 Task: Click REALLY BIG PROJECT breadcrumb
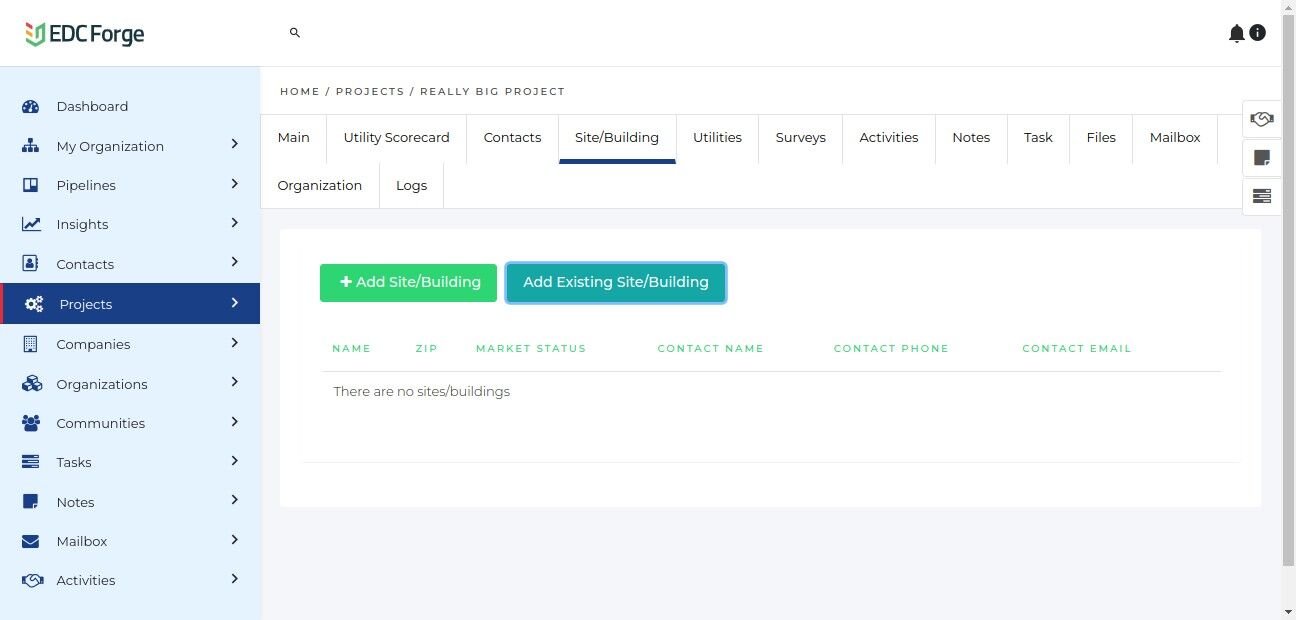click(492, 91)
